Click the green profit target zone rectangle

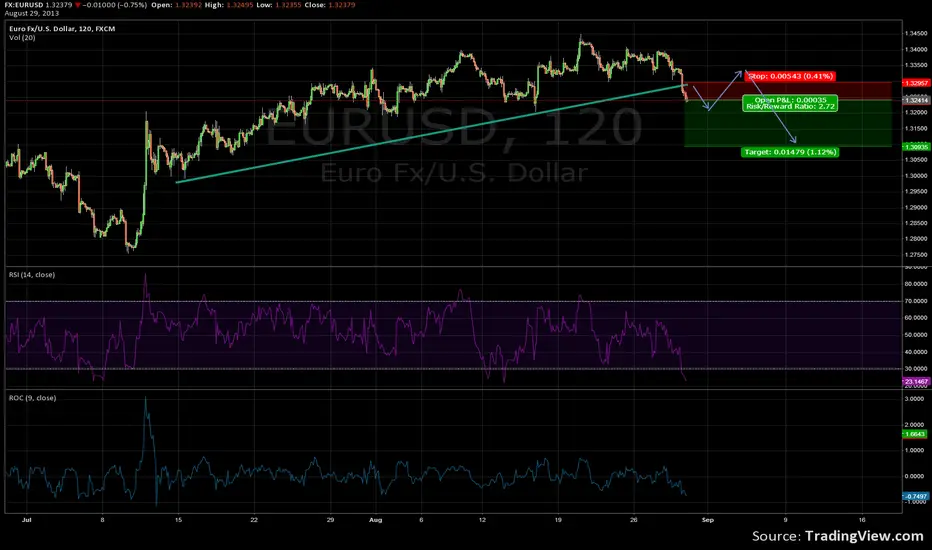788,123
